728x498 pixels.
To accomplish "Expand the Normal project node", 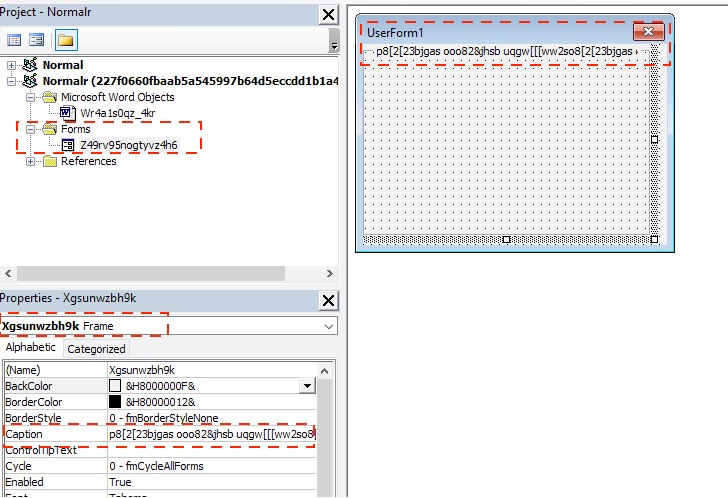I will (x=12, y=65).
